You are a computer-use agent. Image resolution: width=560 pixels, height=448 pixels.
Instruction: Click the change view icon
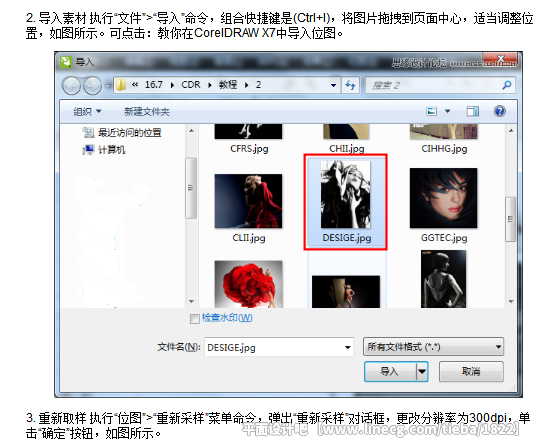coord(431,111)
